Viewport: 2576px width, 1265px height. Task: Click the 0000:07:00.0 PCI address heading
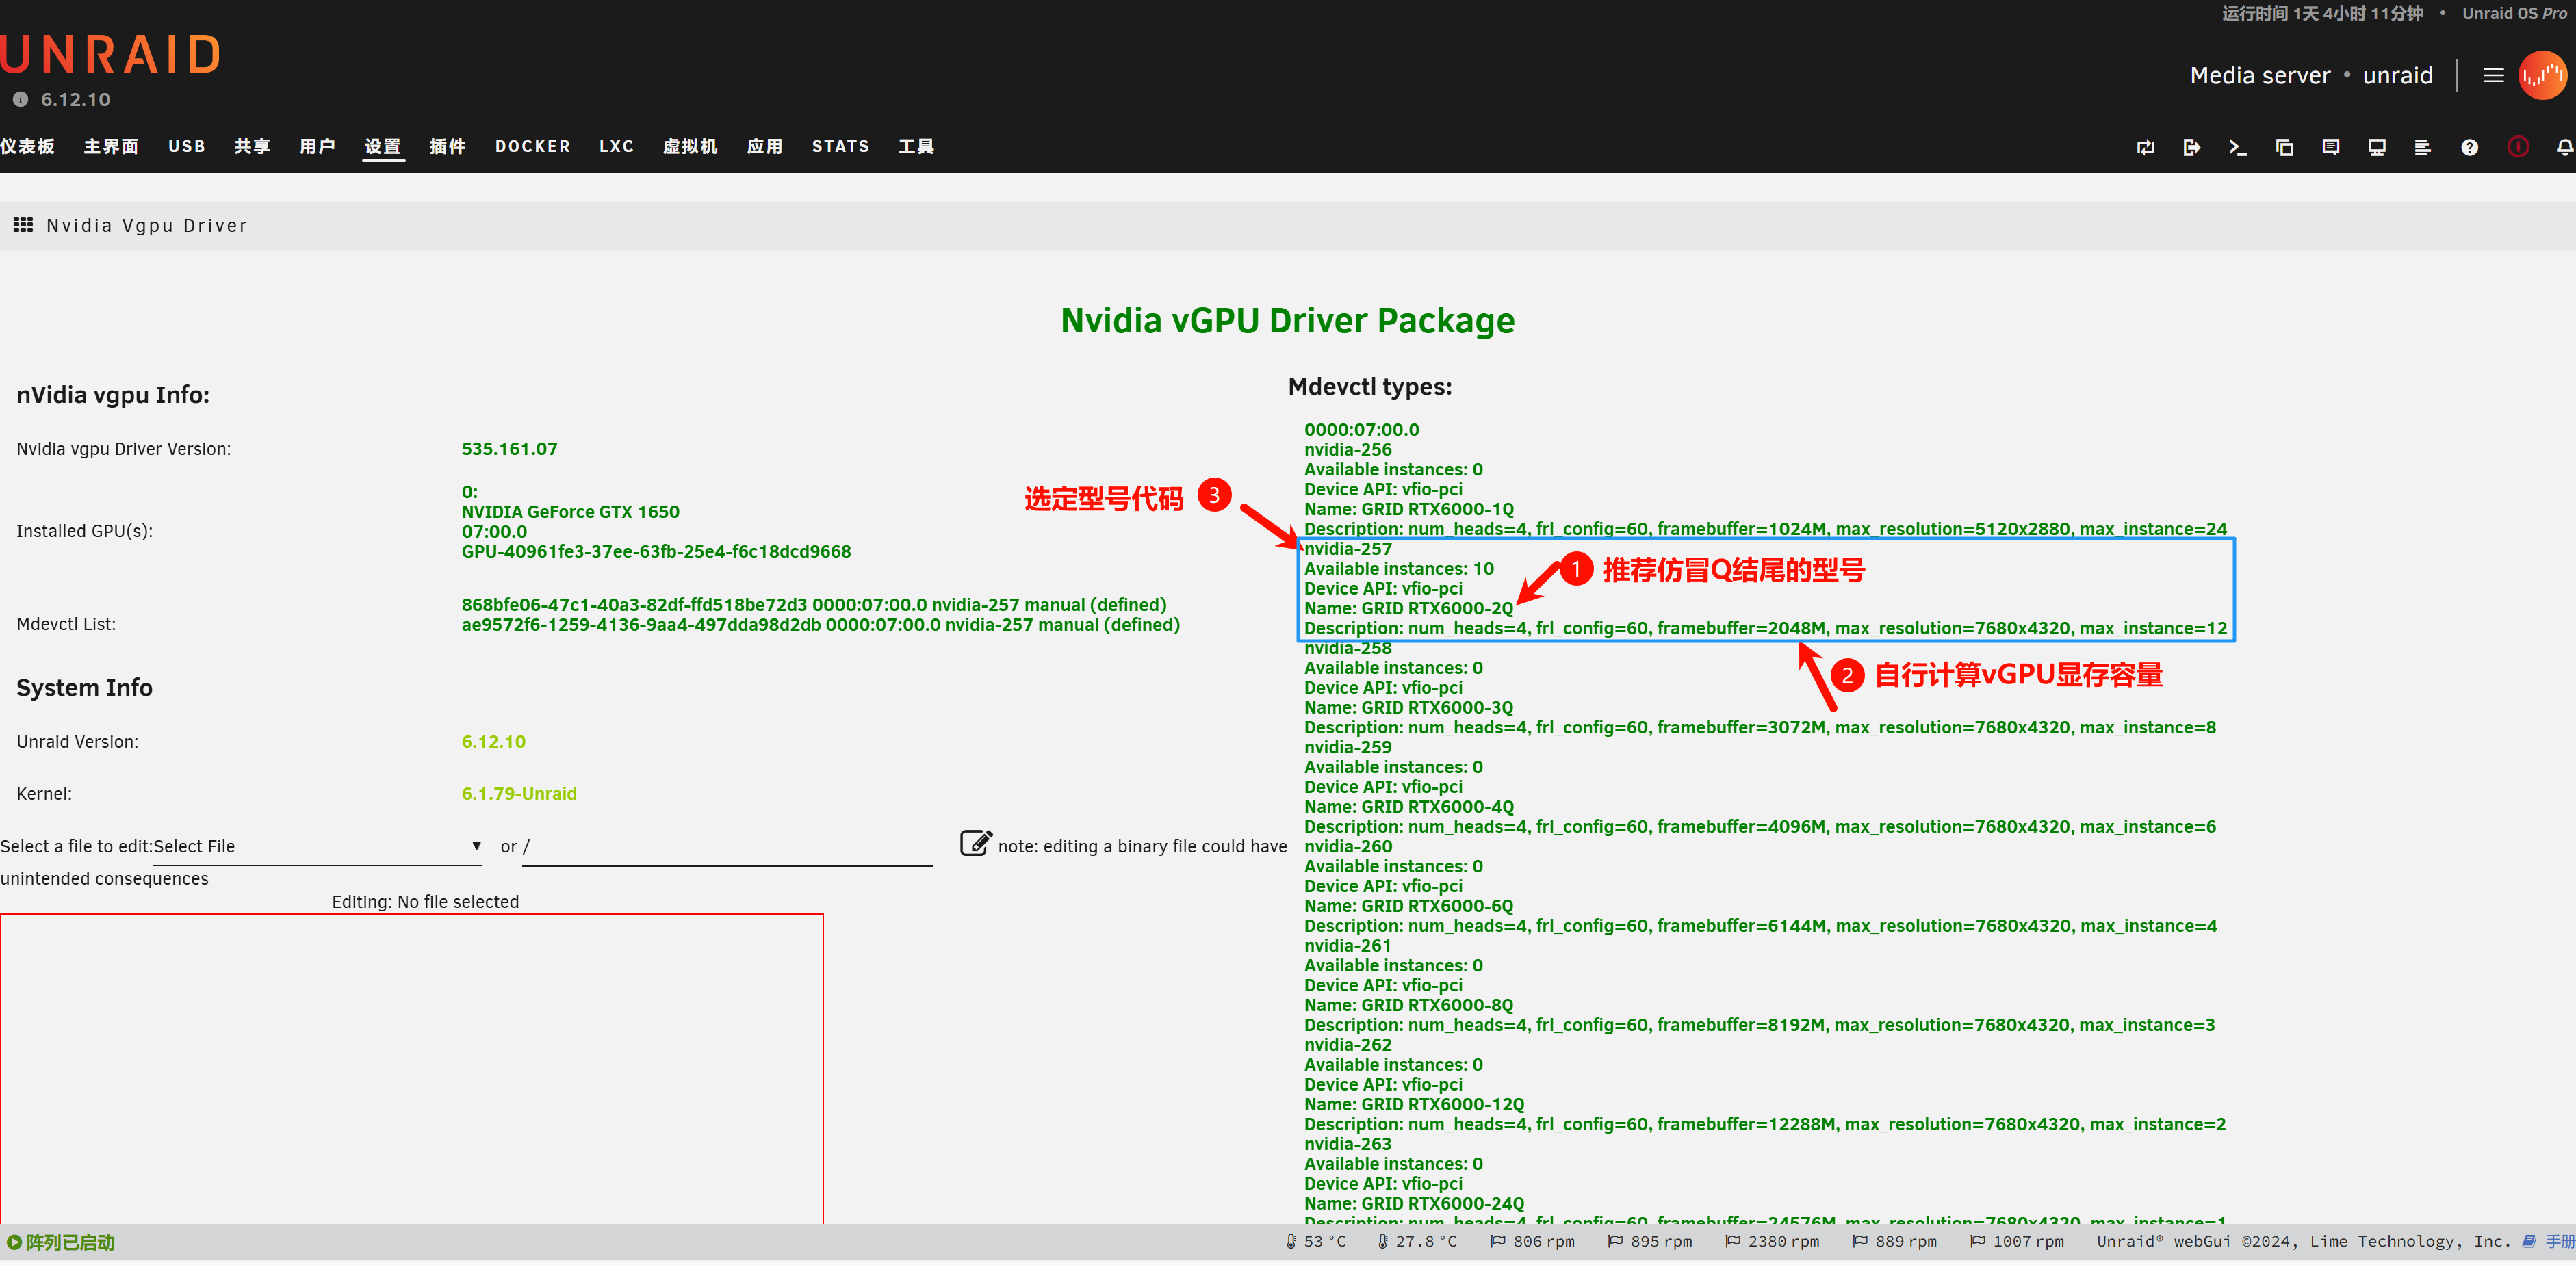pos(1361,430)
